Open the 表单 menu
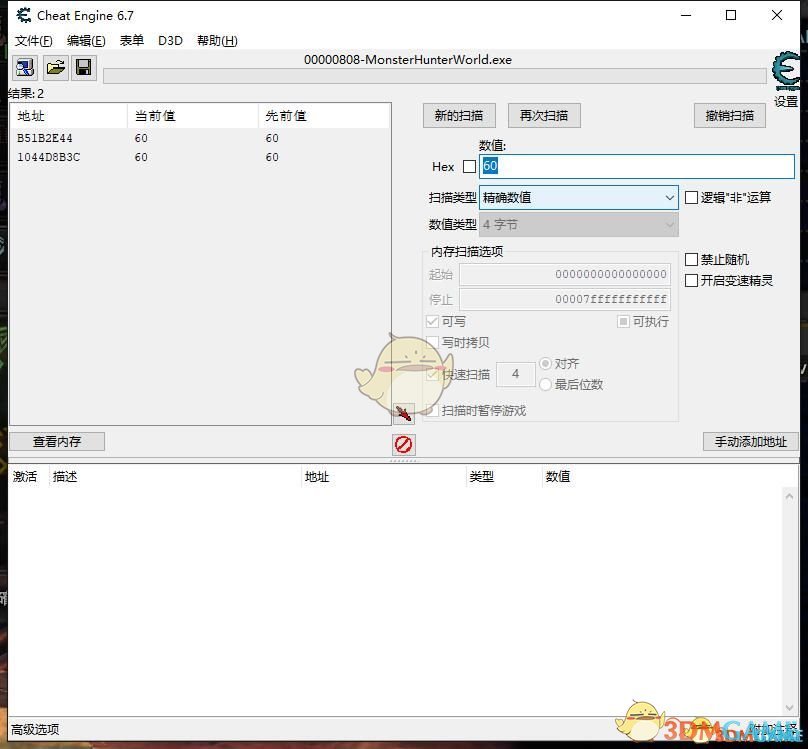This screenshot has height=749, width=808. [x=131, y=41]
